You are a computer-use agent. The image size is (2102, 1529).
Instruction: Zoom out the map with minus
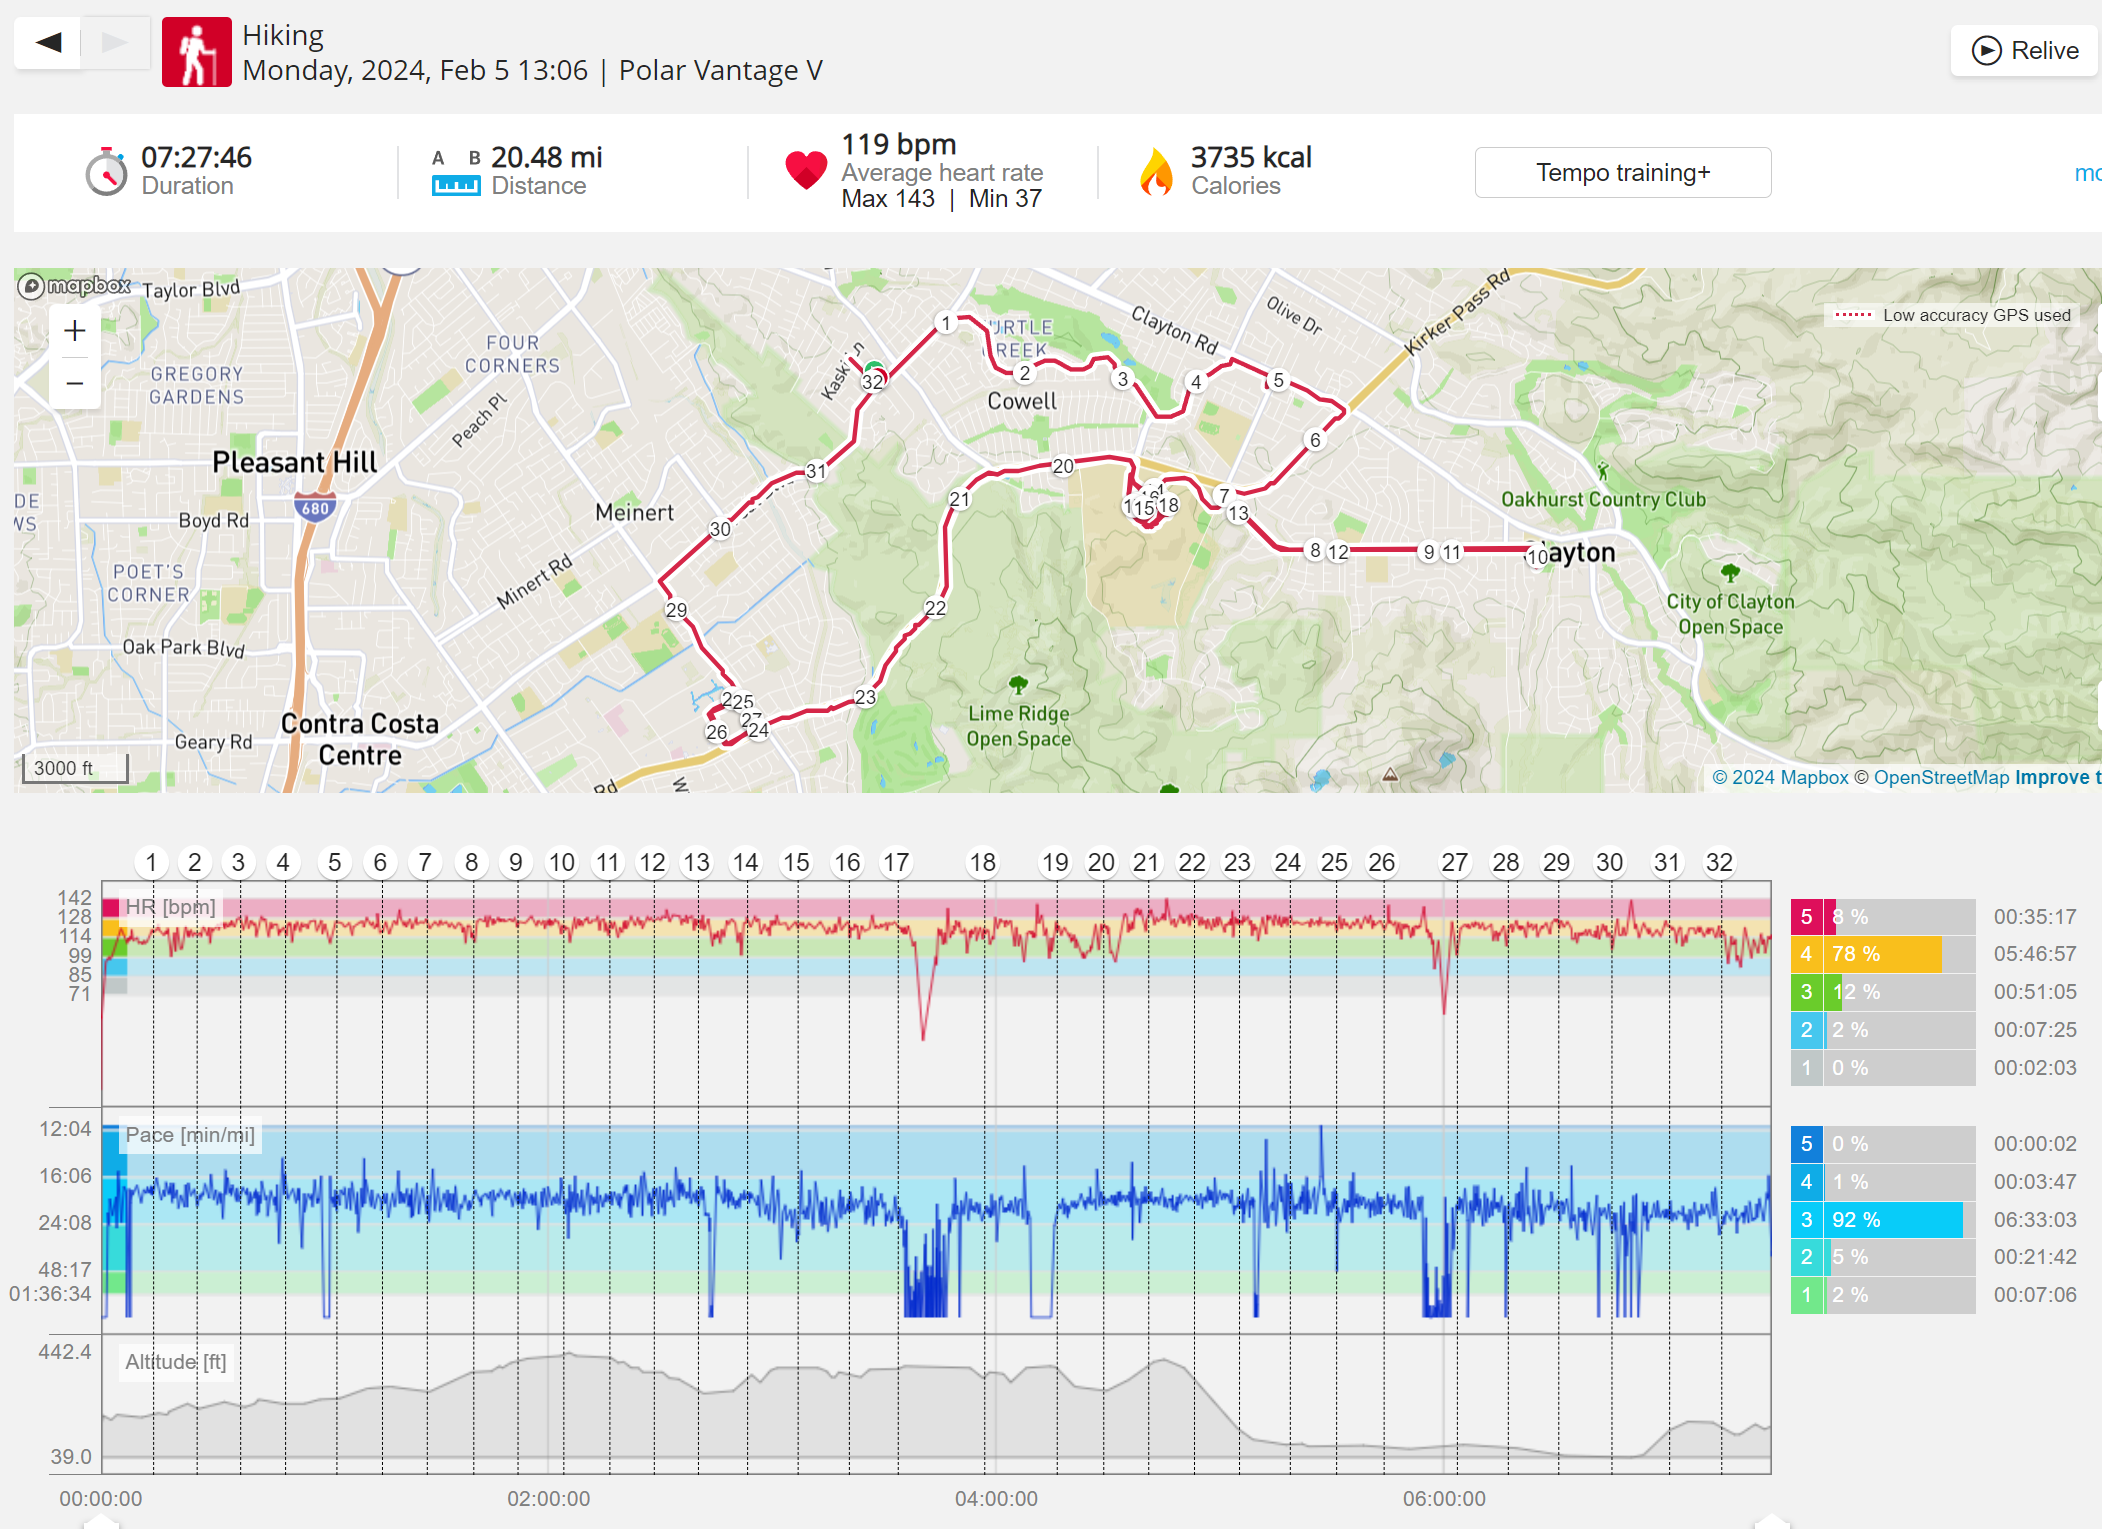pos(75,383)
